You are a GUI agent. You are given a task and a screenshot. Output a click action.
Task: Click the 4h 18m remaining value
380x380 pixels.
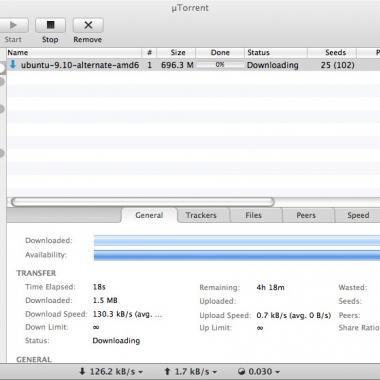(270, 287)
